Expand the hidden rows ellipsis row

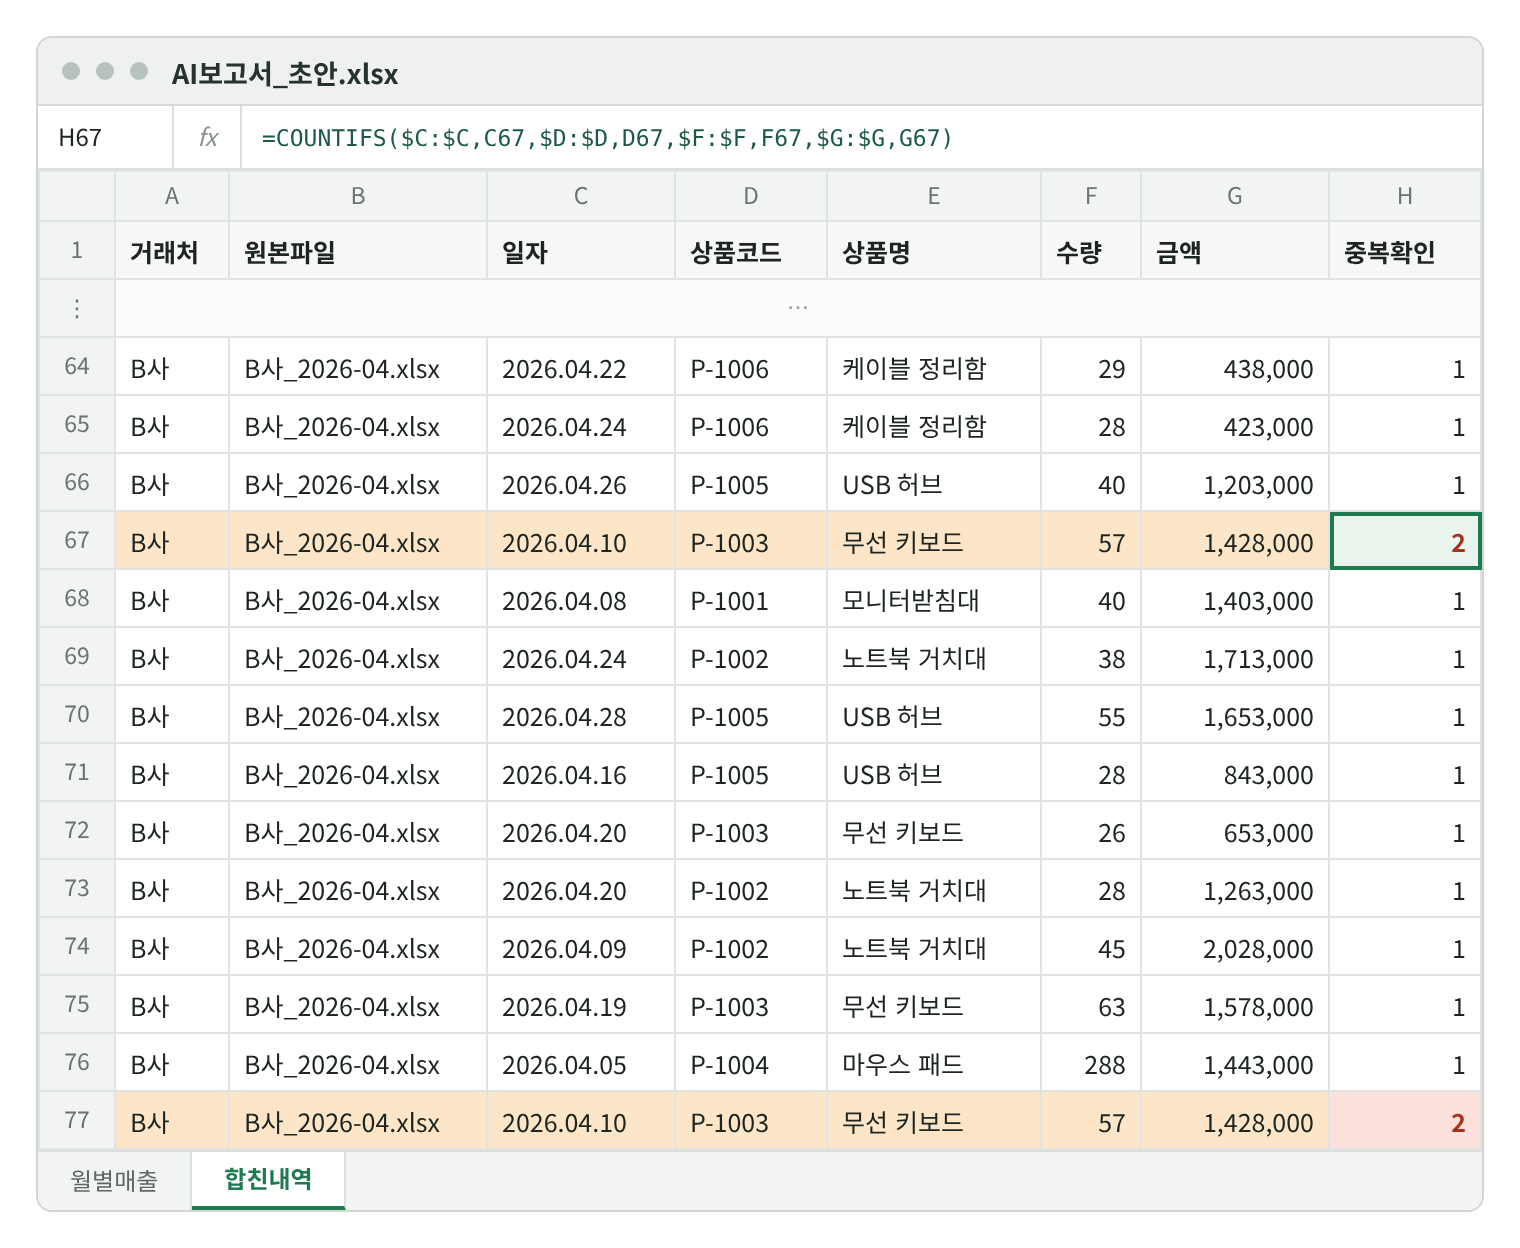click(x=797, y=308)
